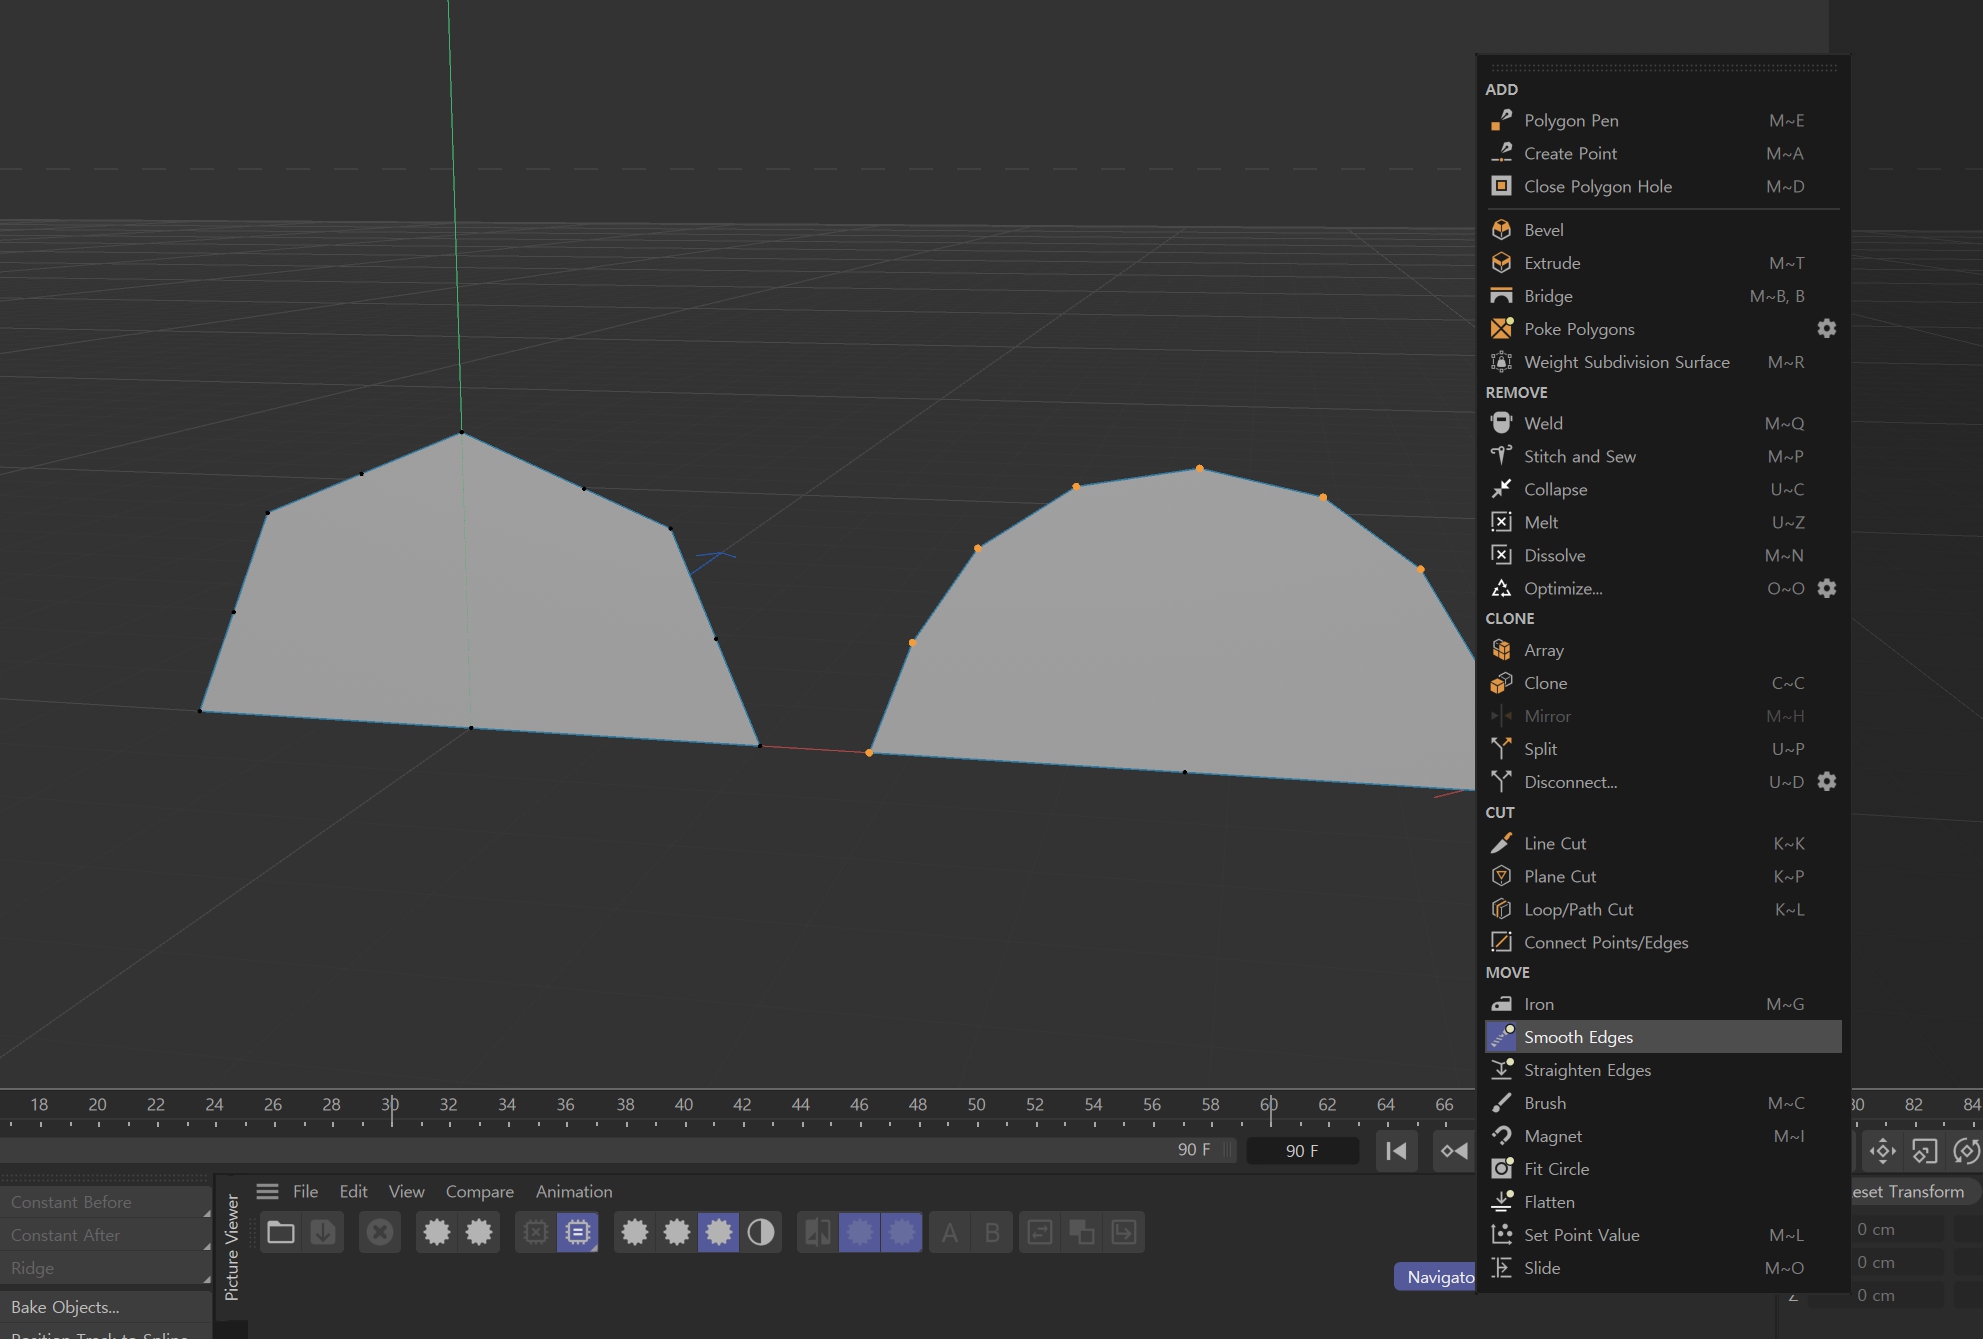Click the scale keyframe icon
This screenshot has width=1983, height=1339.
(x=1924, y=1151)
